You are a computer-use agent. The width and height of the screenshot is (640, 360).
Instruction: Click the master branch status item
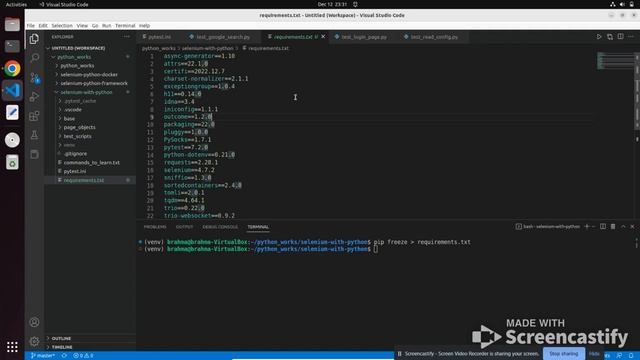click(x=43, y=356)
